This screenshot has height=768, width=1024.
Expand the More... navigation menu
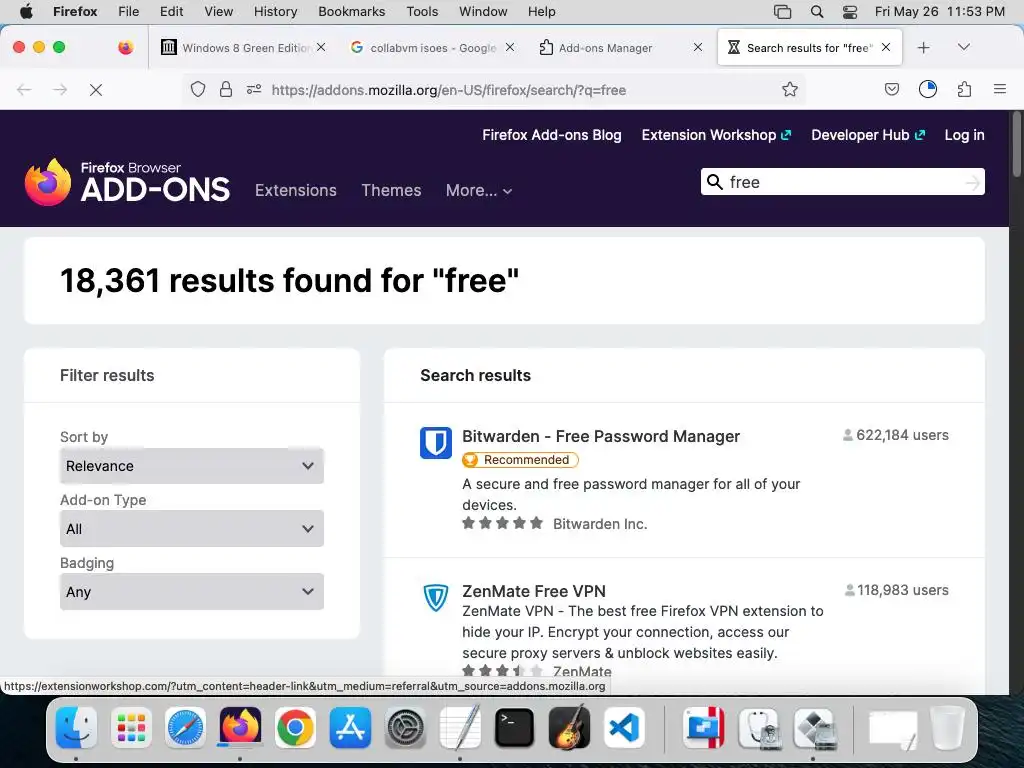tap(479, 190)
